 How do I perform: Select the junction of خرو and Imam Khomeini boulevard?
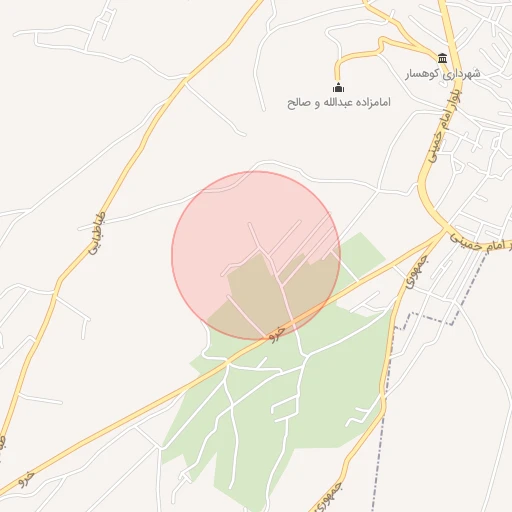[x=445, y=230]
